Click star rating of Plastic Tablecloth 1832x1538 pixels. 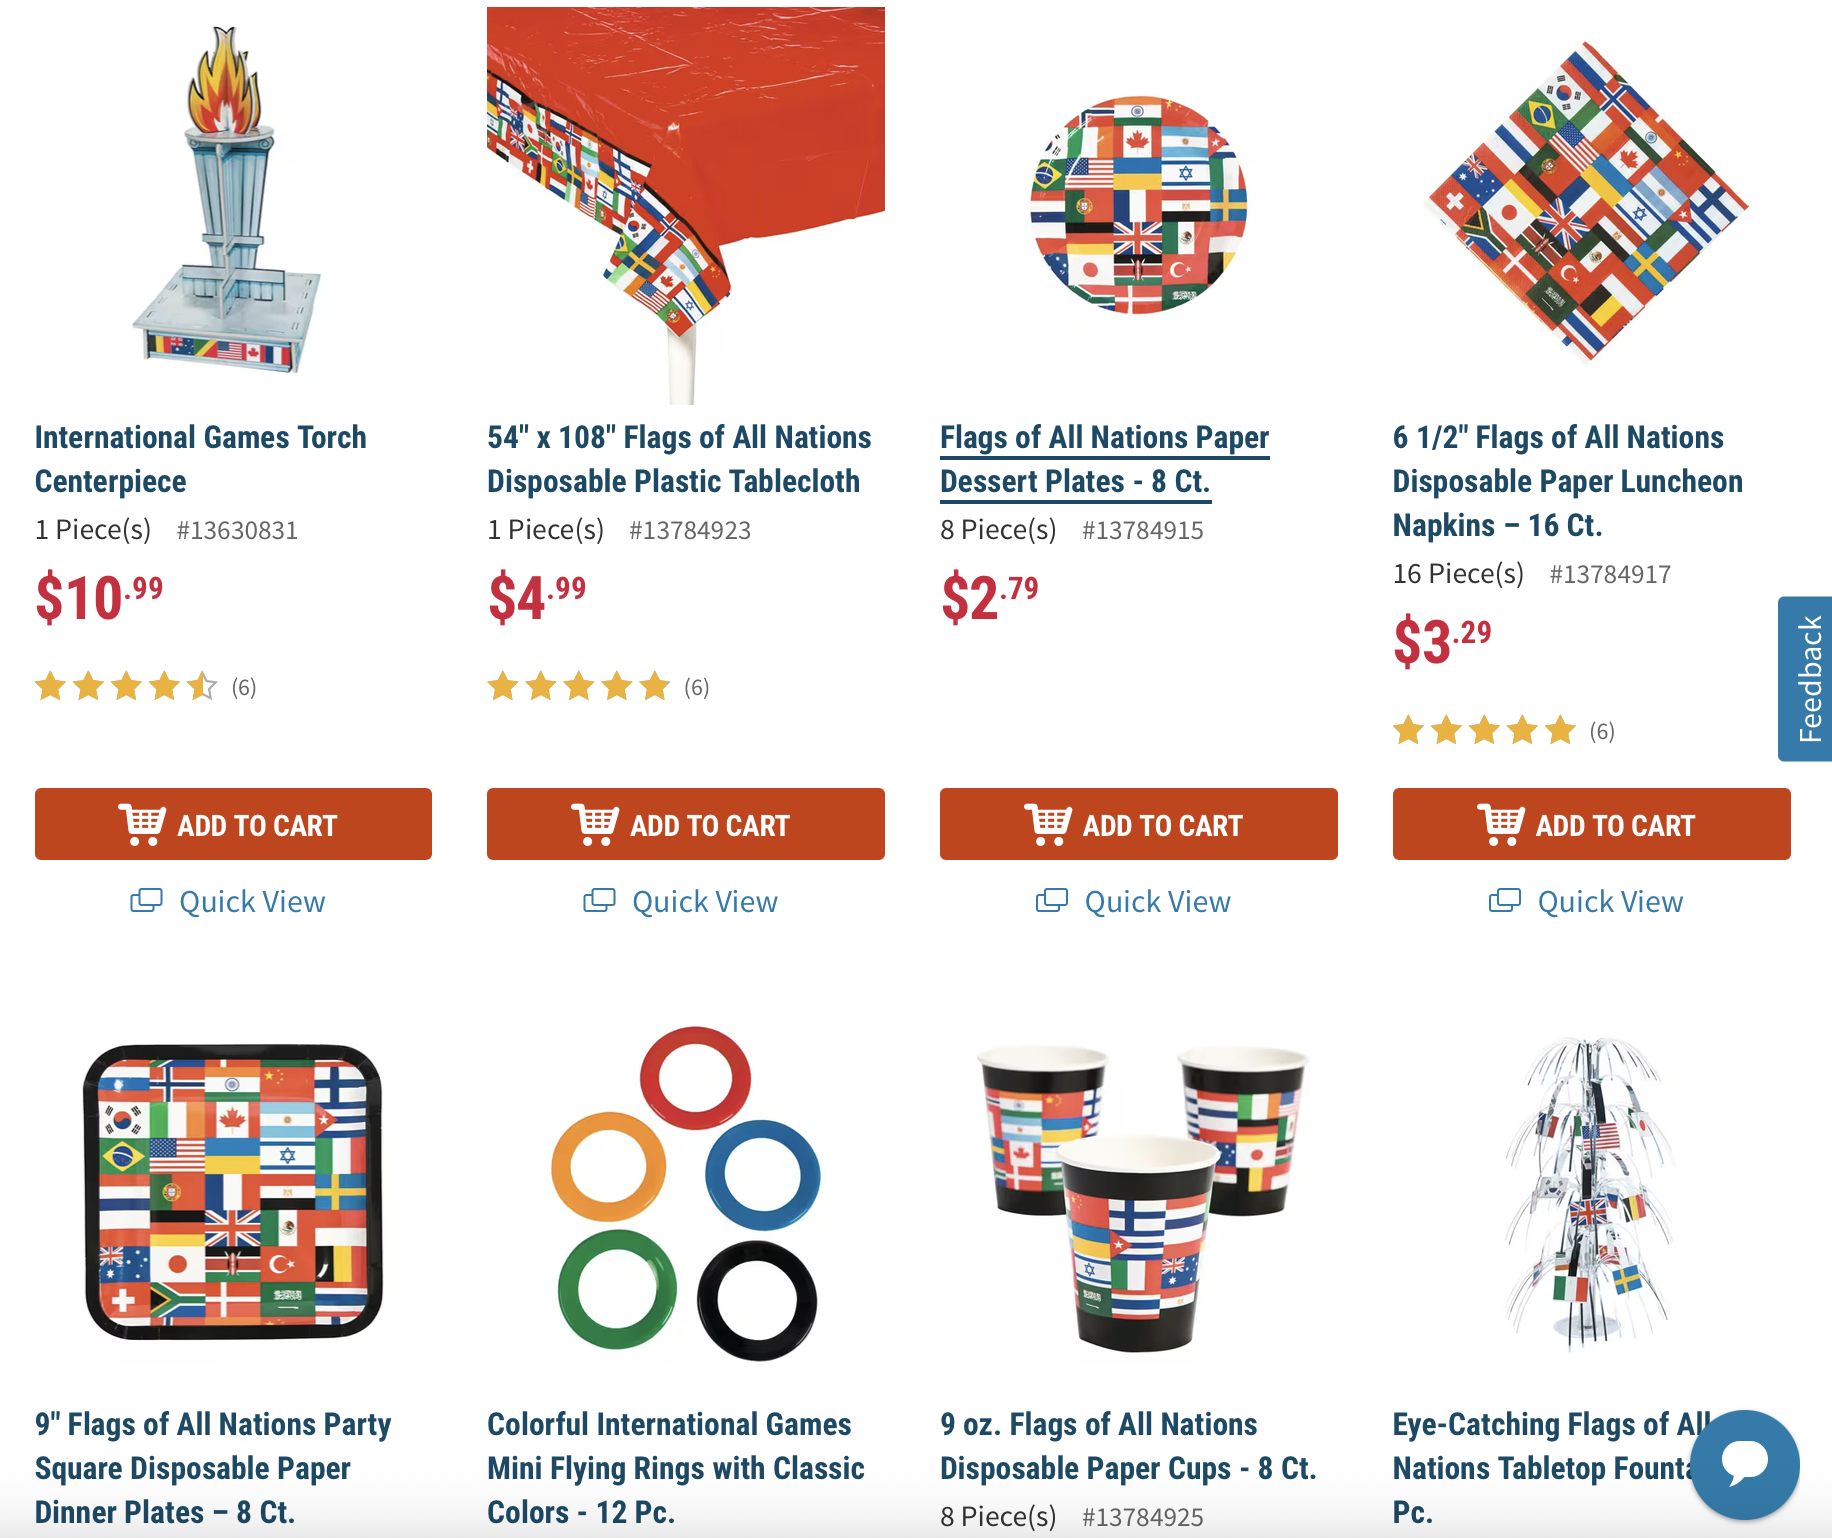[x=579, y=687]
